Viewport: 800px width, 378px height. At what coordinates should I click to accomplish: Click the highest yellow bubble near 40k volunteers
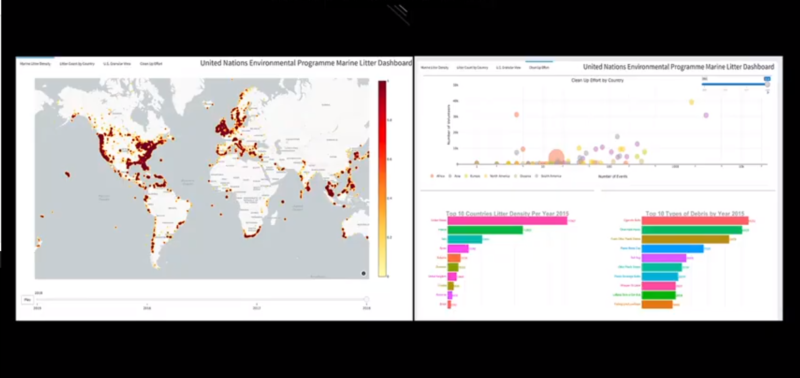[692, 102]
